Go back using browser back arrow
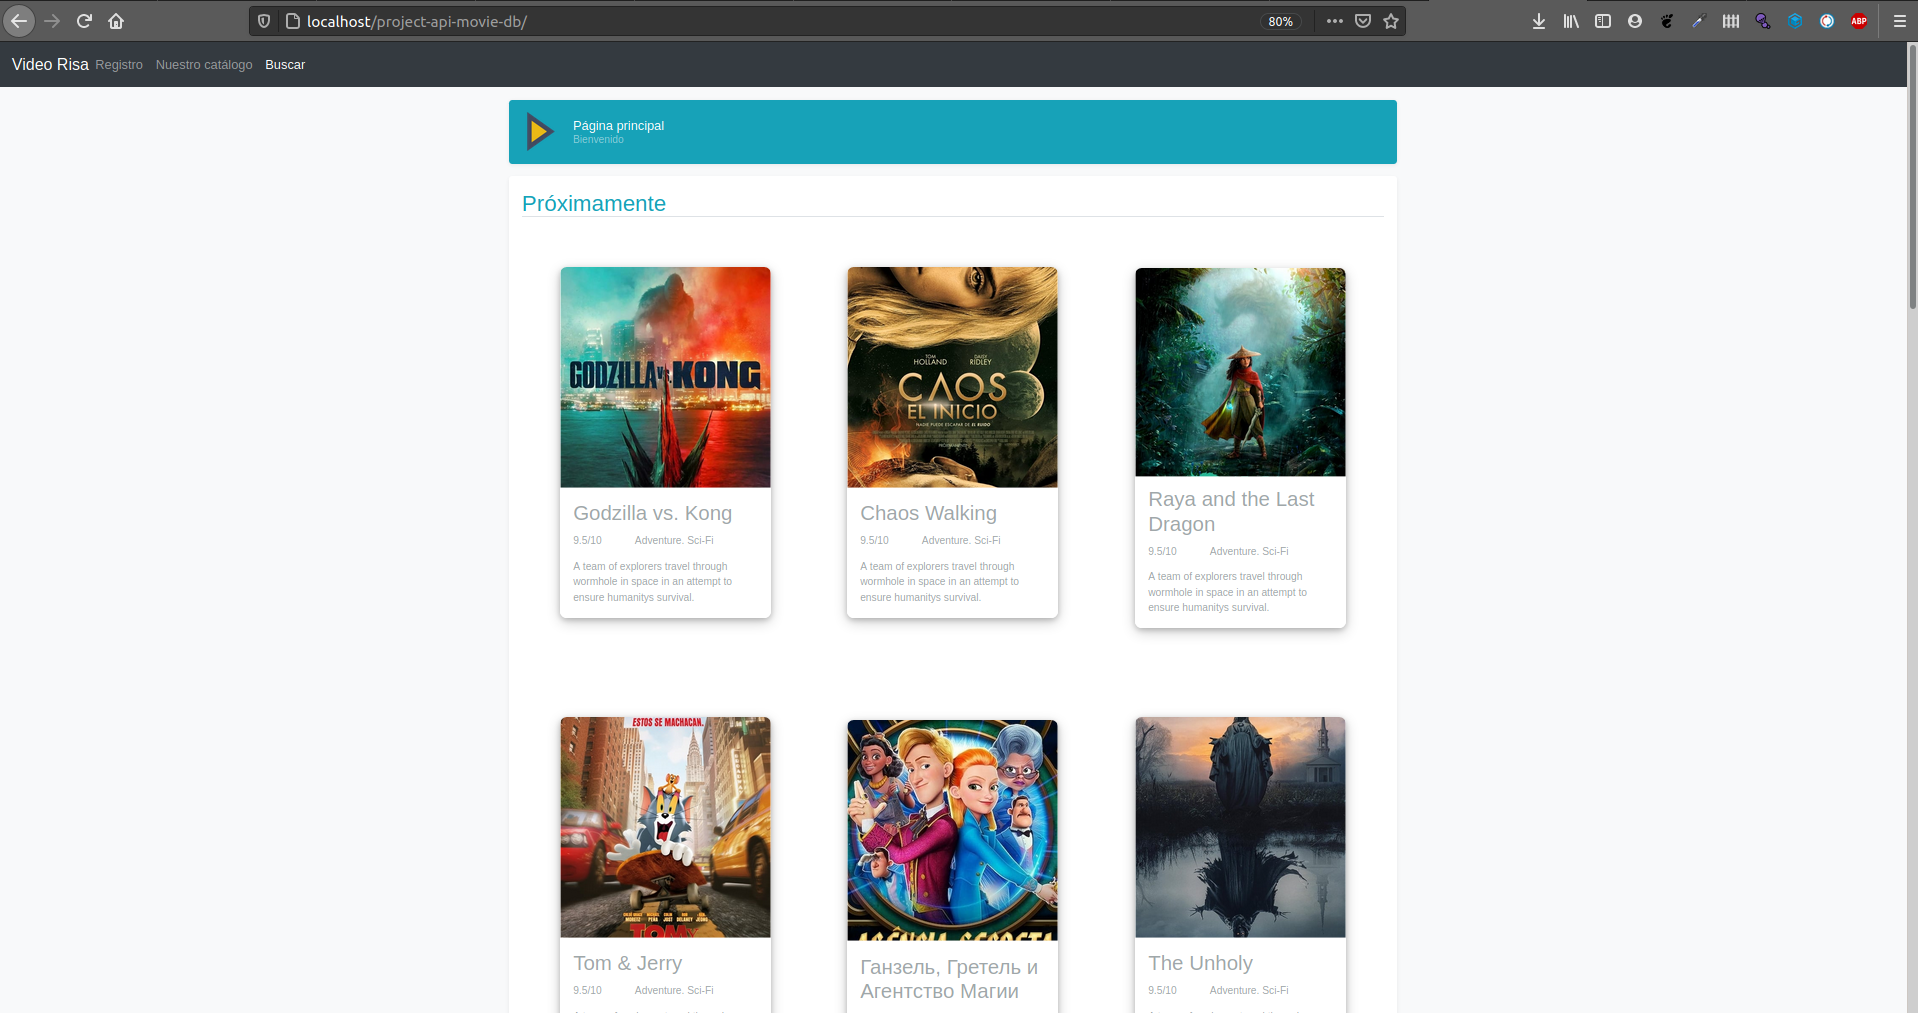This screenshot has height=1013, width=1918. pyautogui.click(x=19, y=21)
